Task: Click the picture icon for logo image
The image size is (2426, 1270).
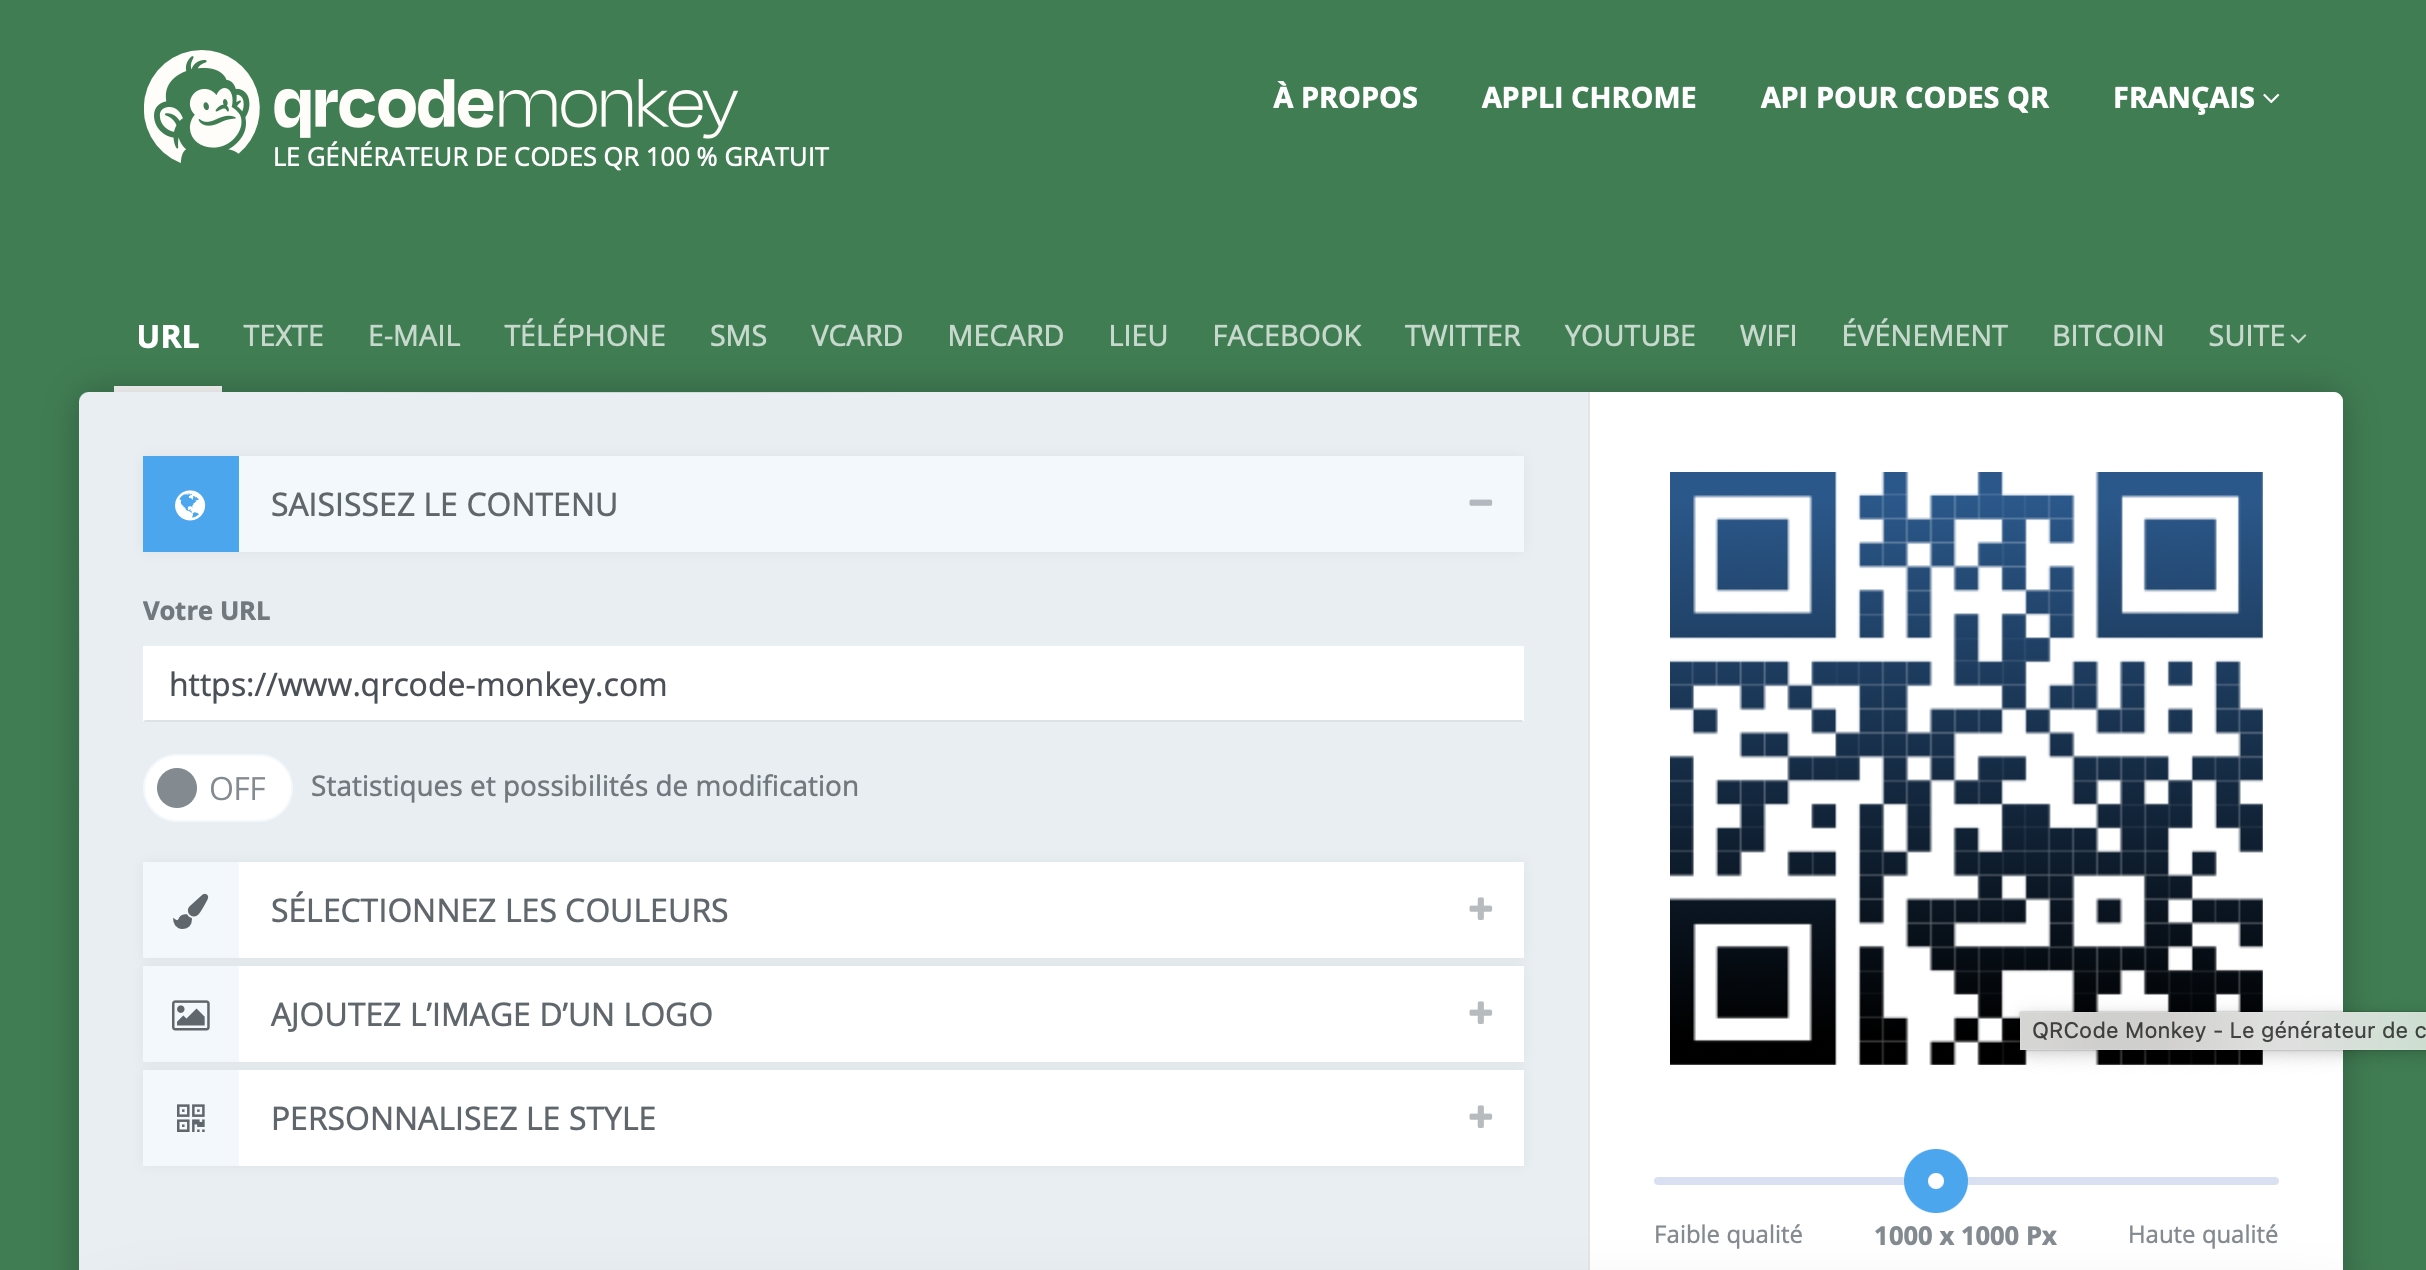Action: [x=190, y=1015]
